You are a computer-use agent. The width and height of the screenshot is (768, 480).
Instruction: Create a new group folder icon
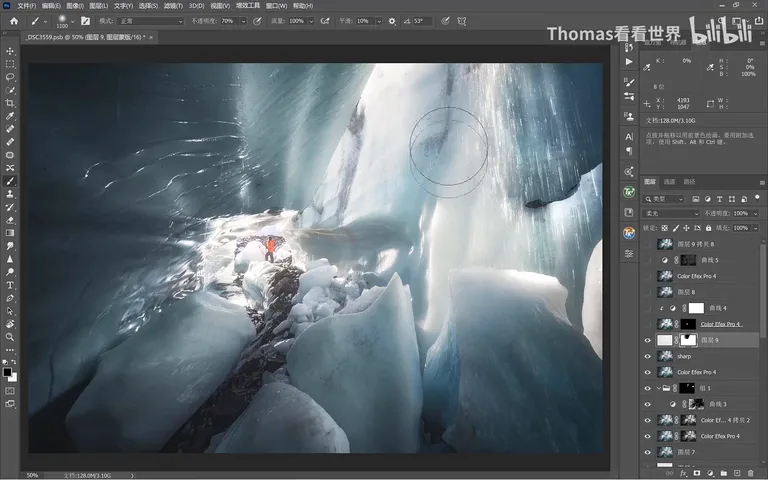723,473
